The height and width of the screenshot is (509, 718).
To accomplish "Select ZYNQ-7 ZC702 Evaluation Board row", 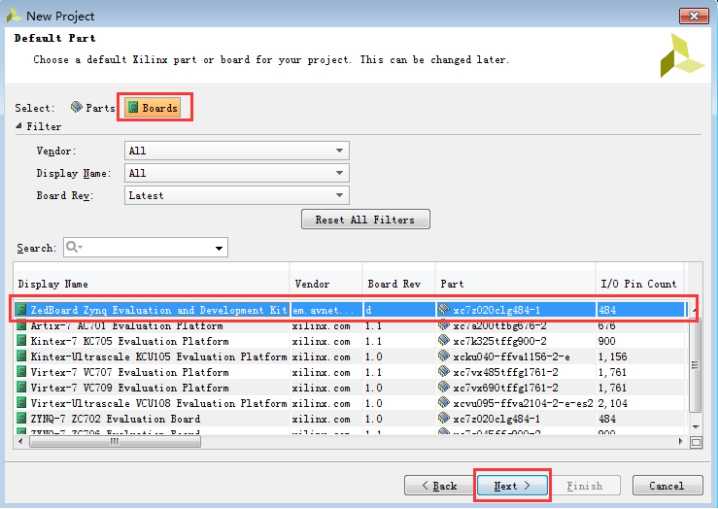I will pos(350,419).
